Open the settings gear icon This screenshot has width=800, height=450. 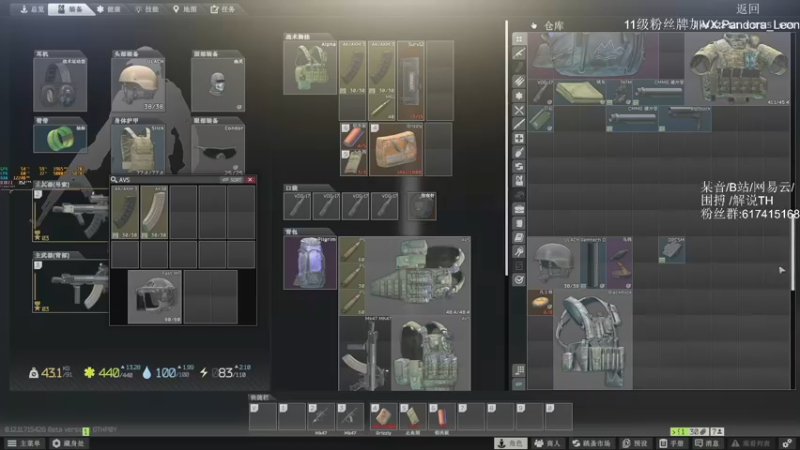(x=787, y=443)
